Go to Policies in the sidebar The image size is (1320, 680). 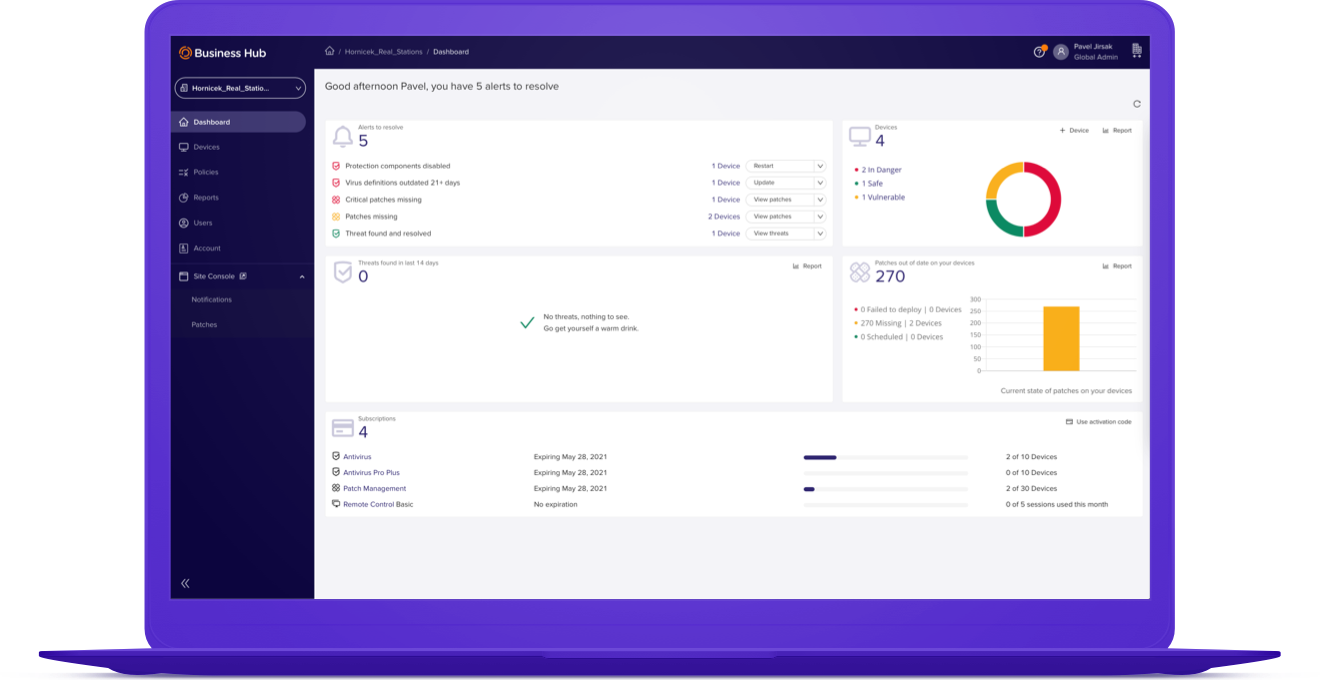(x=205, y=172)
